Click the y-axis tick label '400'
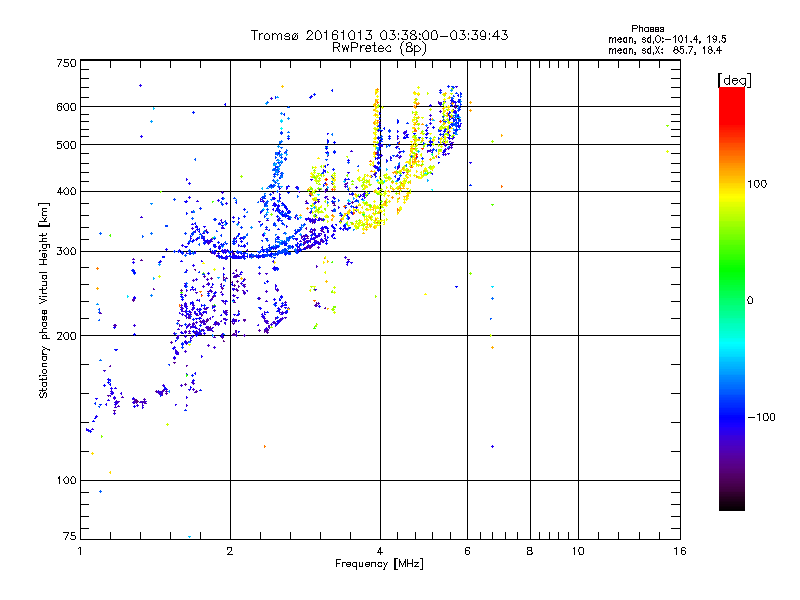 click(x=66, y=192)
